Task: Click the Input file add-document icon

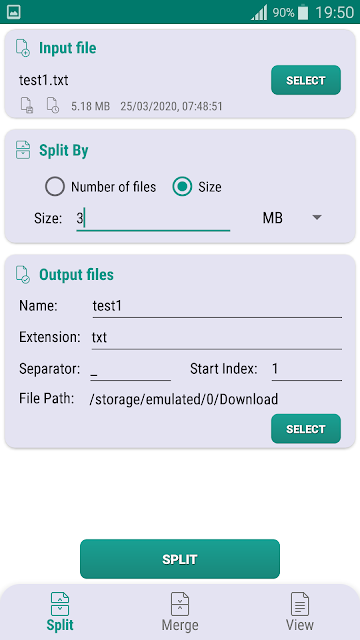Action: point(23,48)
